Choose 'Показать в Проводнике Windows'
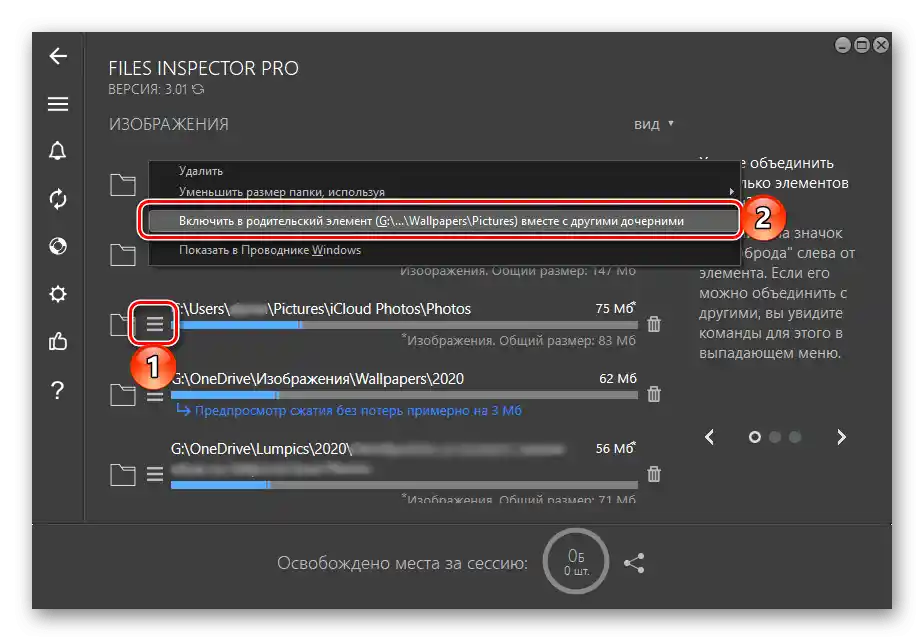The height and width of the screenshot is (641, 924). pos(270,250)
